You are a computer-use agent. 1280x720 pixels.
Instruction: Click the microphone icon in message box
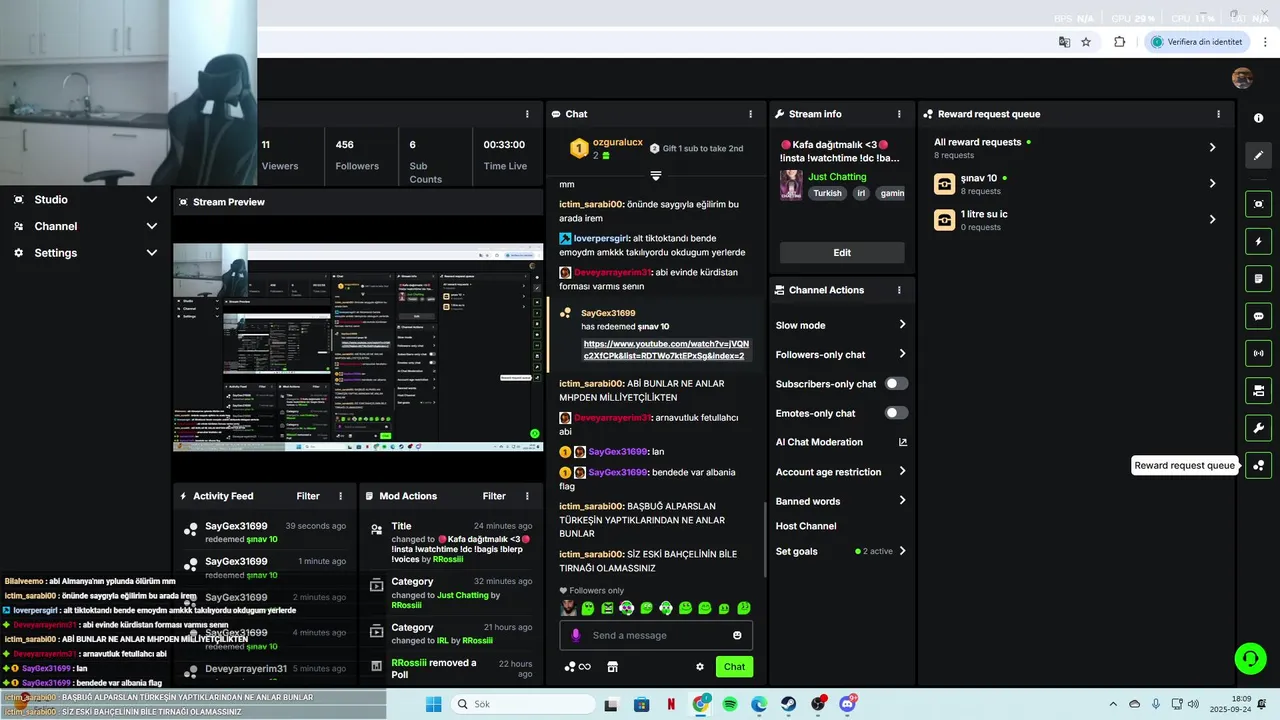click(575, 635)
